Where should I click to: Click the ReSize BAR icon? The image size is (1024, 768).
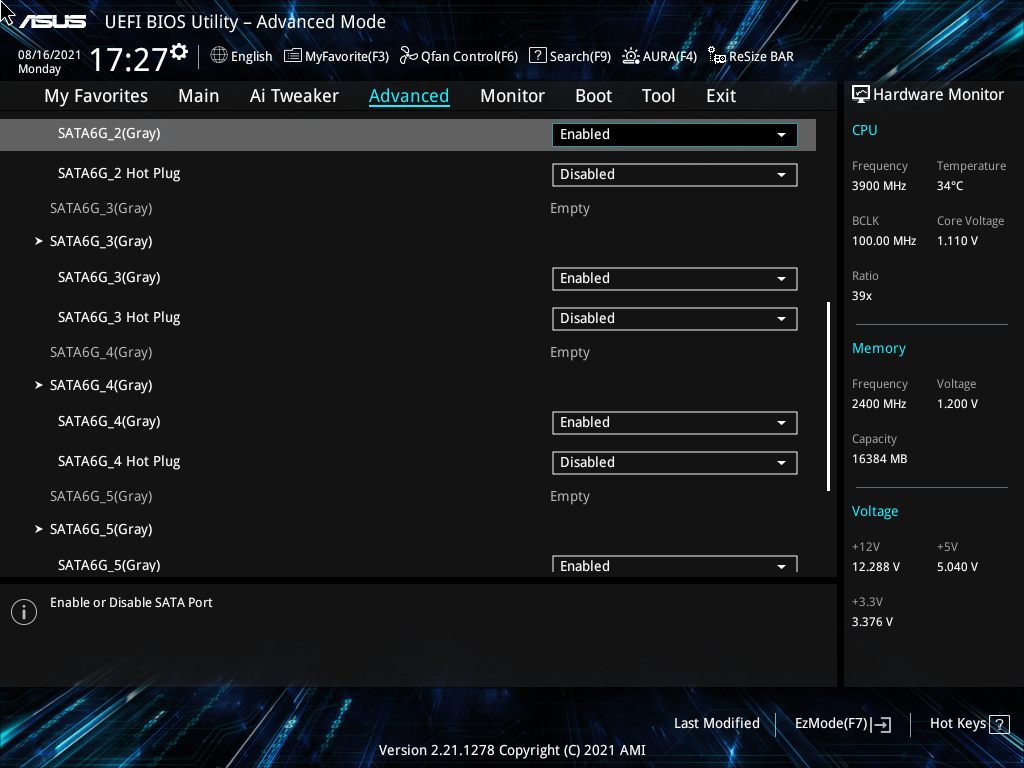[x=716, y=56]
